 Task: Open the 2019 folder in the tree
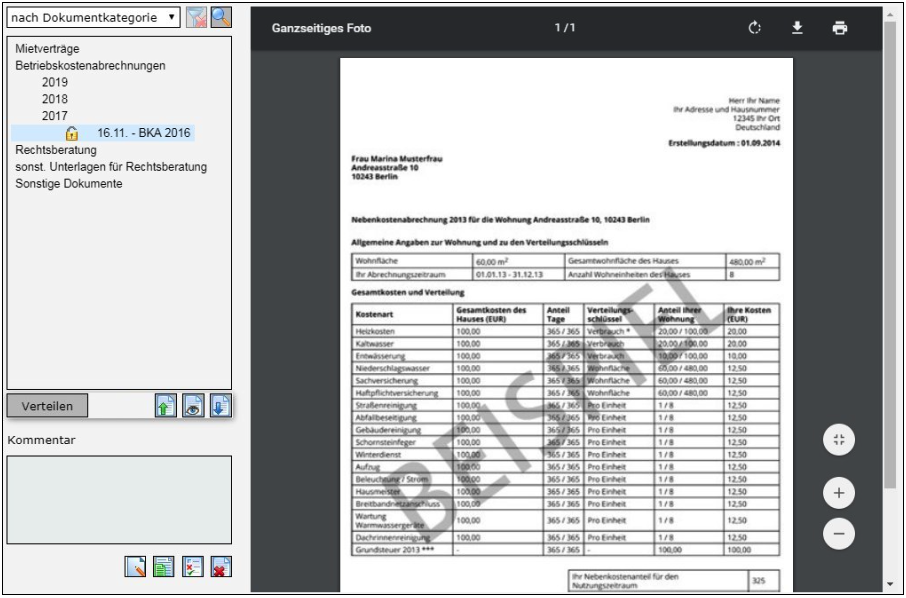point(54,82)
